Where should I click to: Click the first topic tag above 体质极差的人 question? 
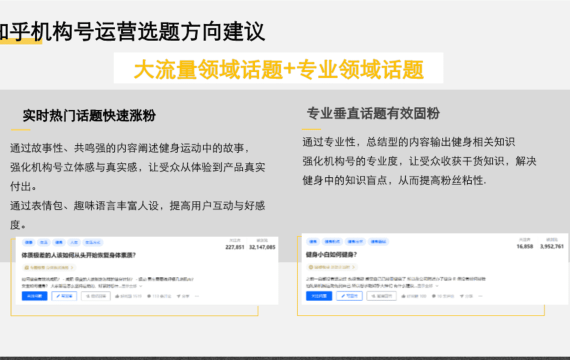[x=29, y=243]
